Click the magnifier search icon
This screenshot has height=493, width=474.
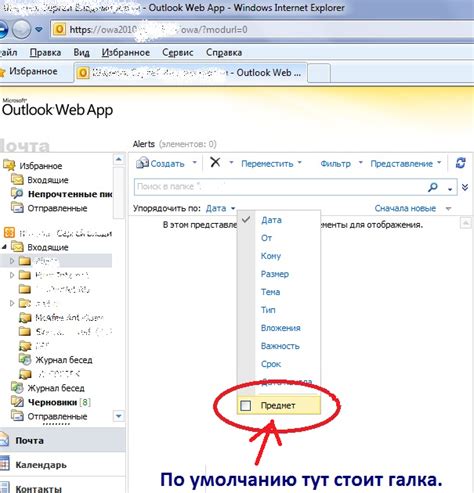tap(433, 187)
